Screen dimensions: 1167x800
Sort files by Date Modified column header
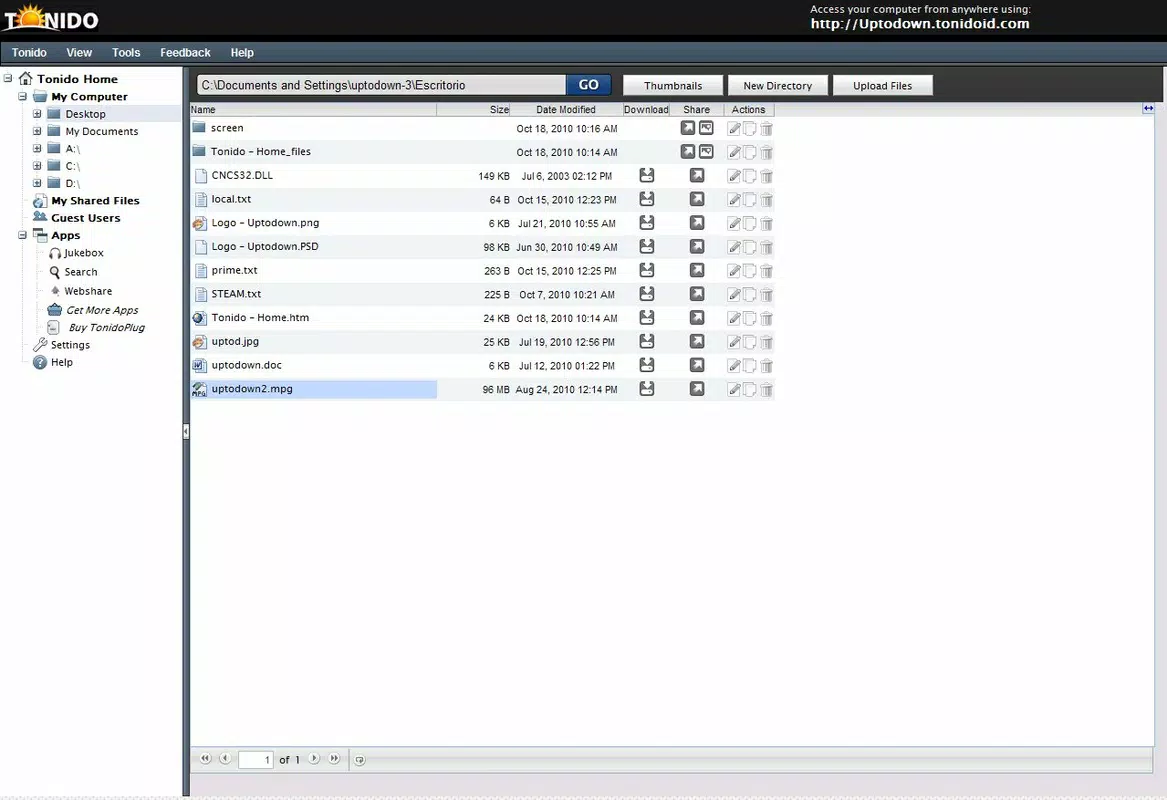566,109
